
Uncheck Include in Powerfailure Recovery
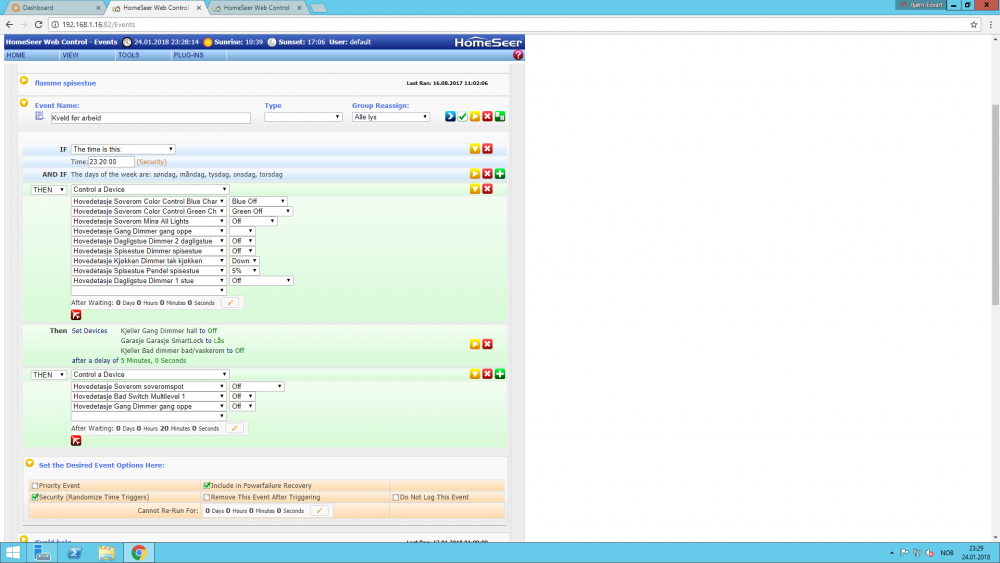(207, 486)
